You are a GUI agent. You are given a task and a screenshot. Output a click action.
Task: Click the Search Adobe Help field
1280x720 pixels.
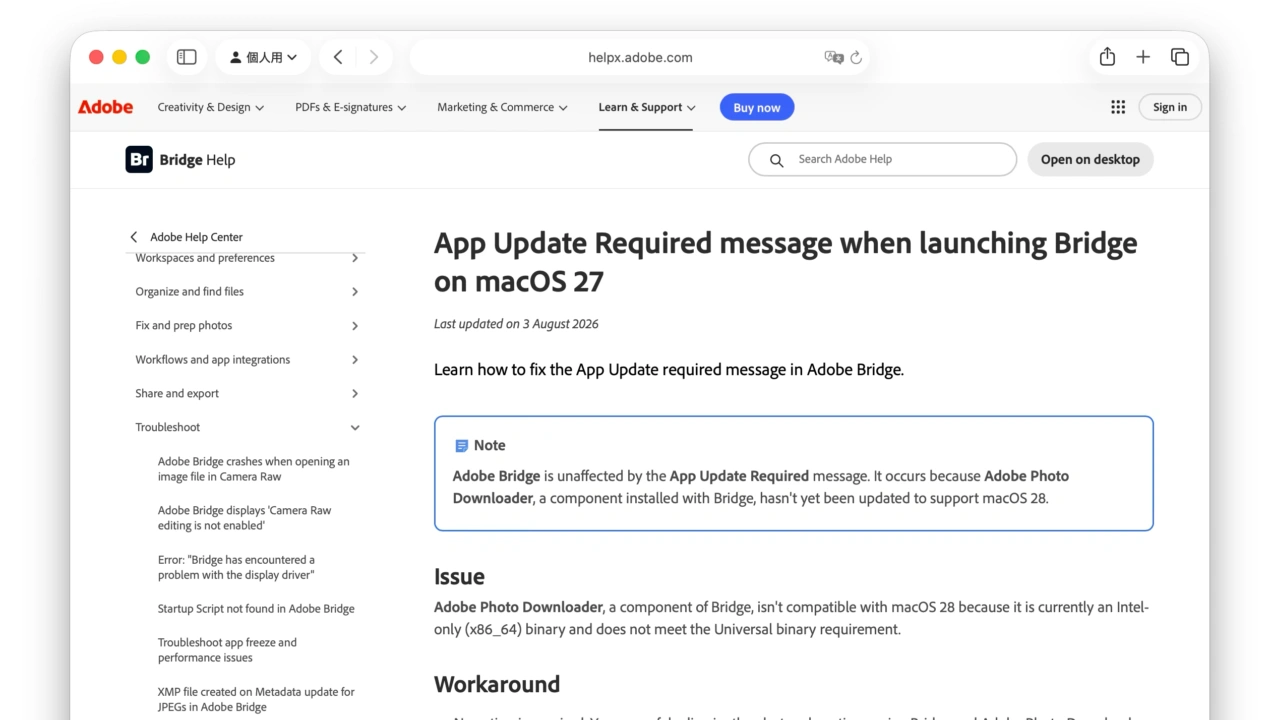click(x=882, y=159)
